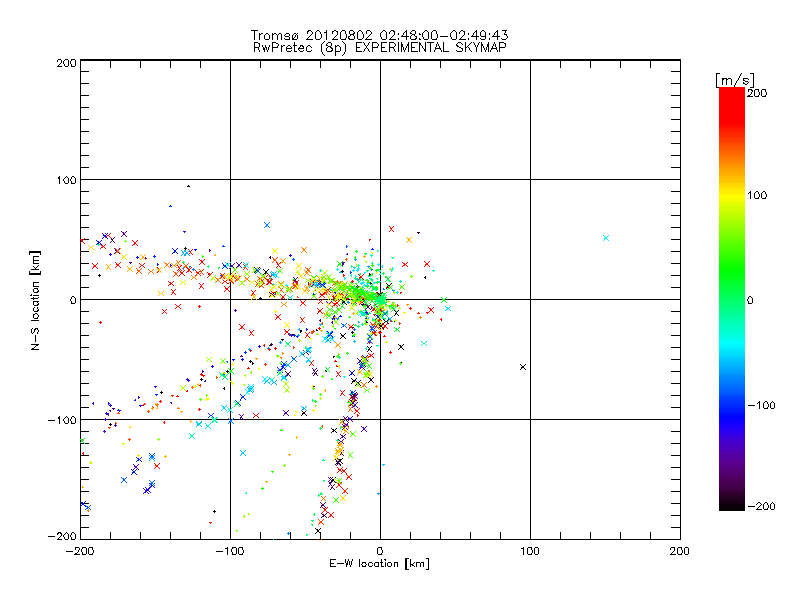Click the yellow band of the colorbar

click(732, 195)
